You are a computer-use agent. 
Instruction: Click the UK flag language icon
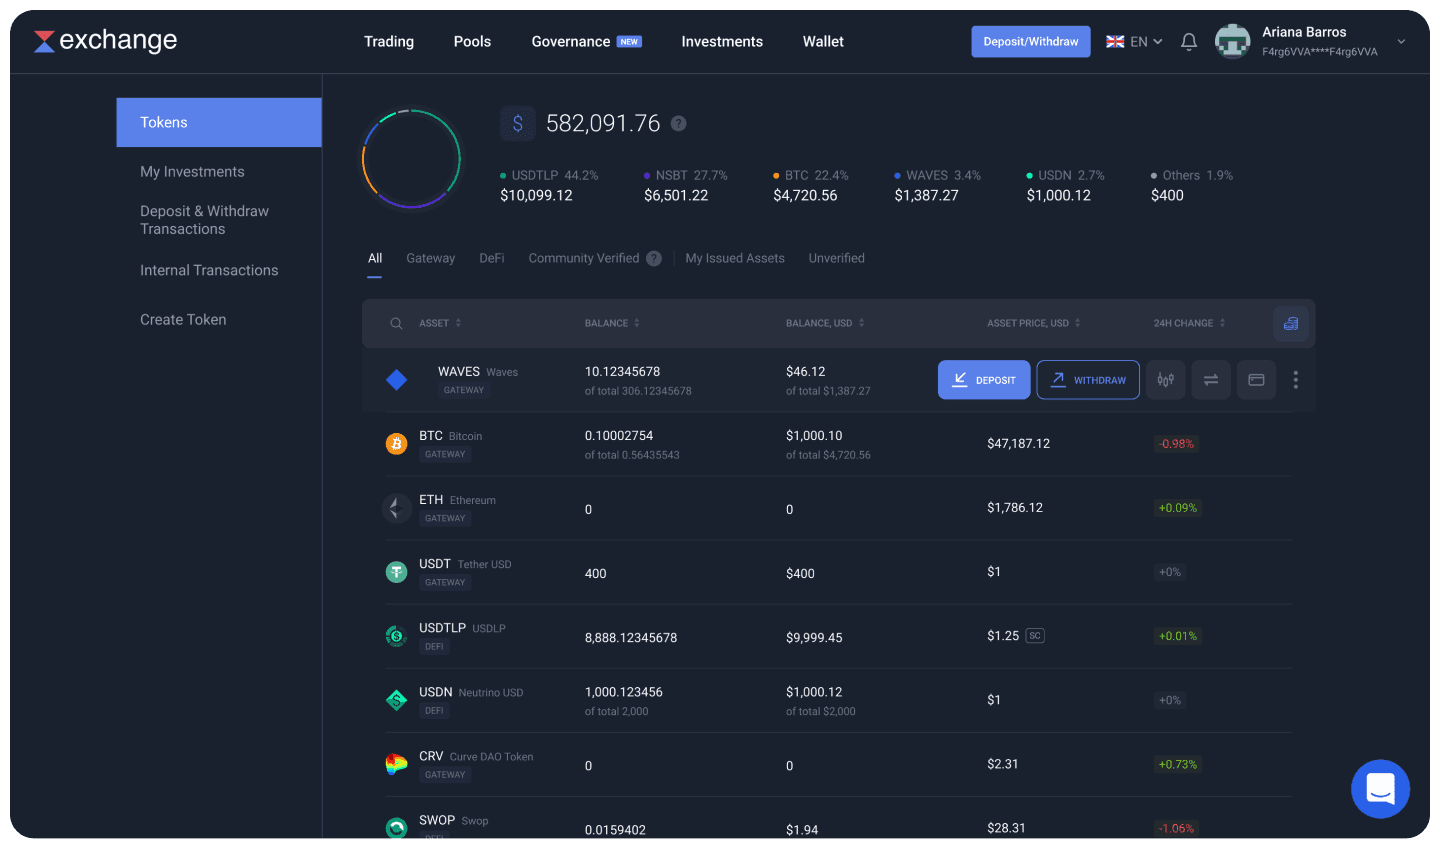click(x=1115, y=42)
